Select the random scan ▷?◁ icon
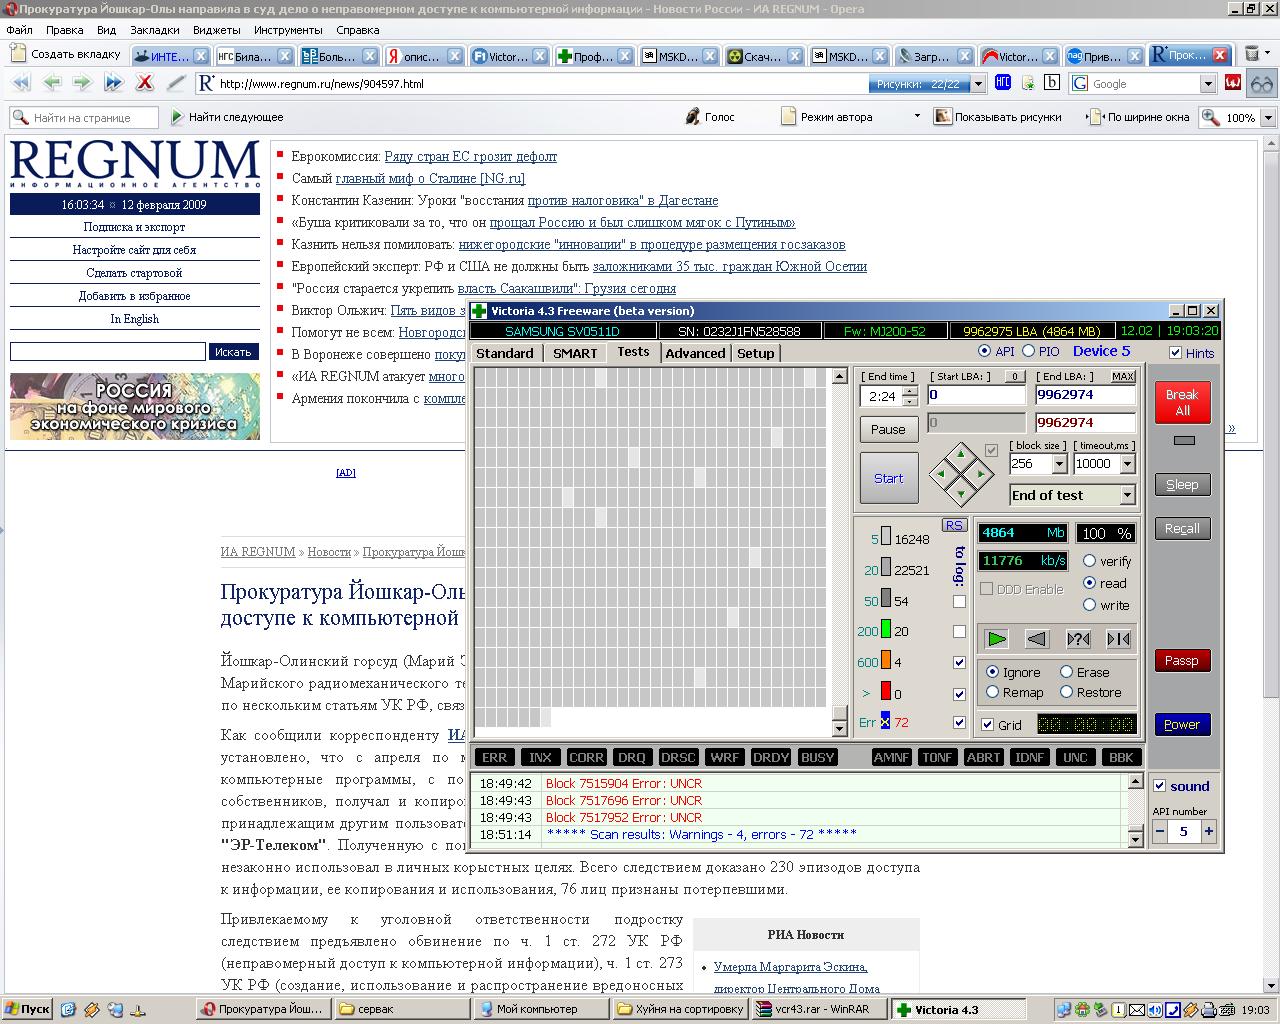This screenshot has width=1280, height=1024. [1078, 639]
